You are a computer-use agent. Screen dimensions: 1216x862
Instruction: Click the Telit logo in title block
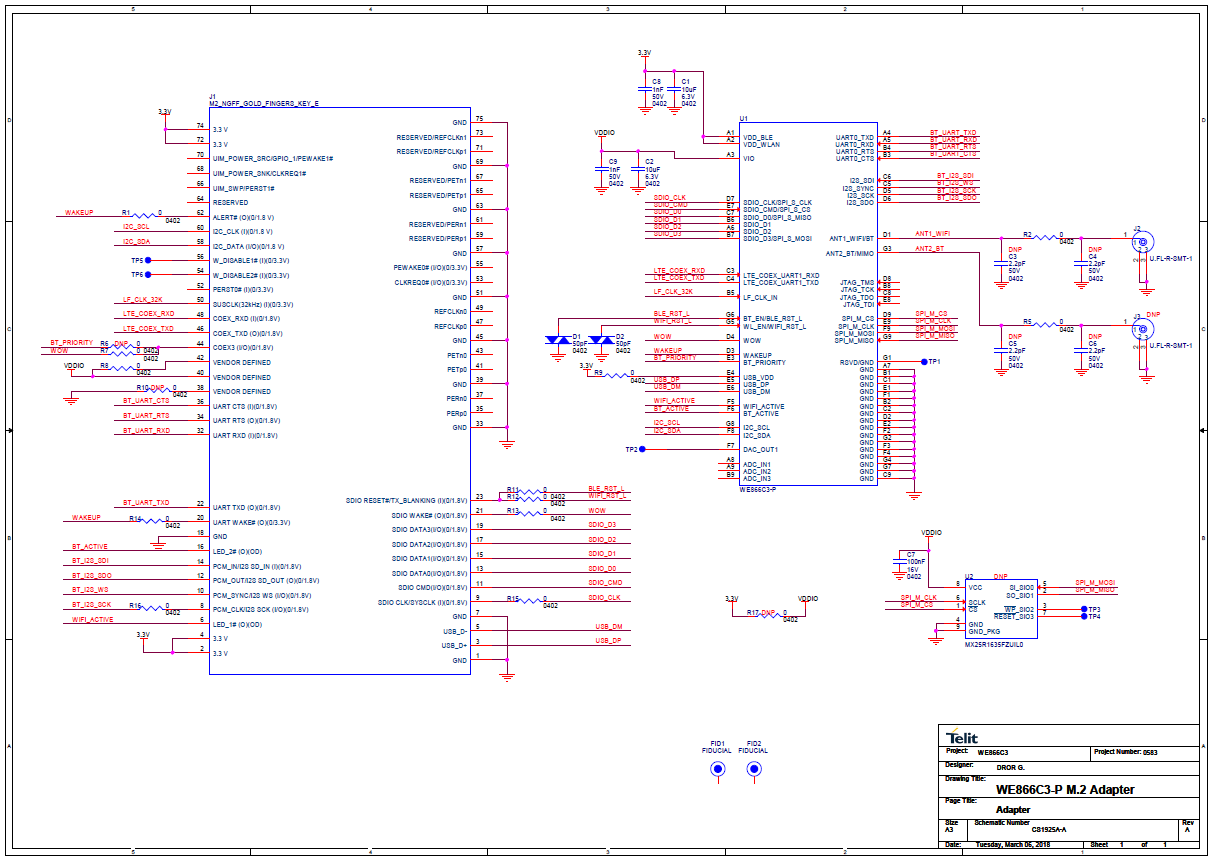pos(962,737)
